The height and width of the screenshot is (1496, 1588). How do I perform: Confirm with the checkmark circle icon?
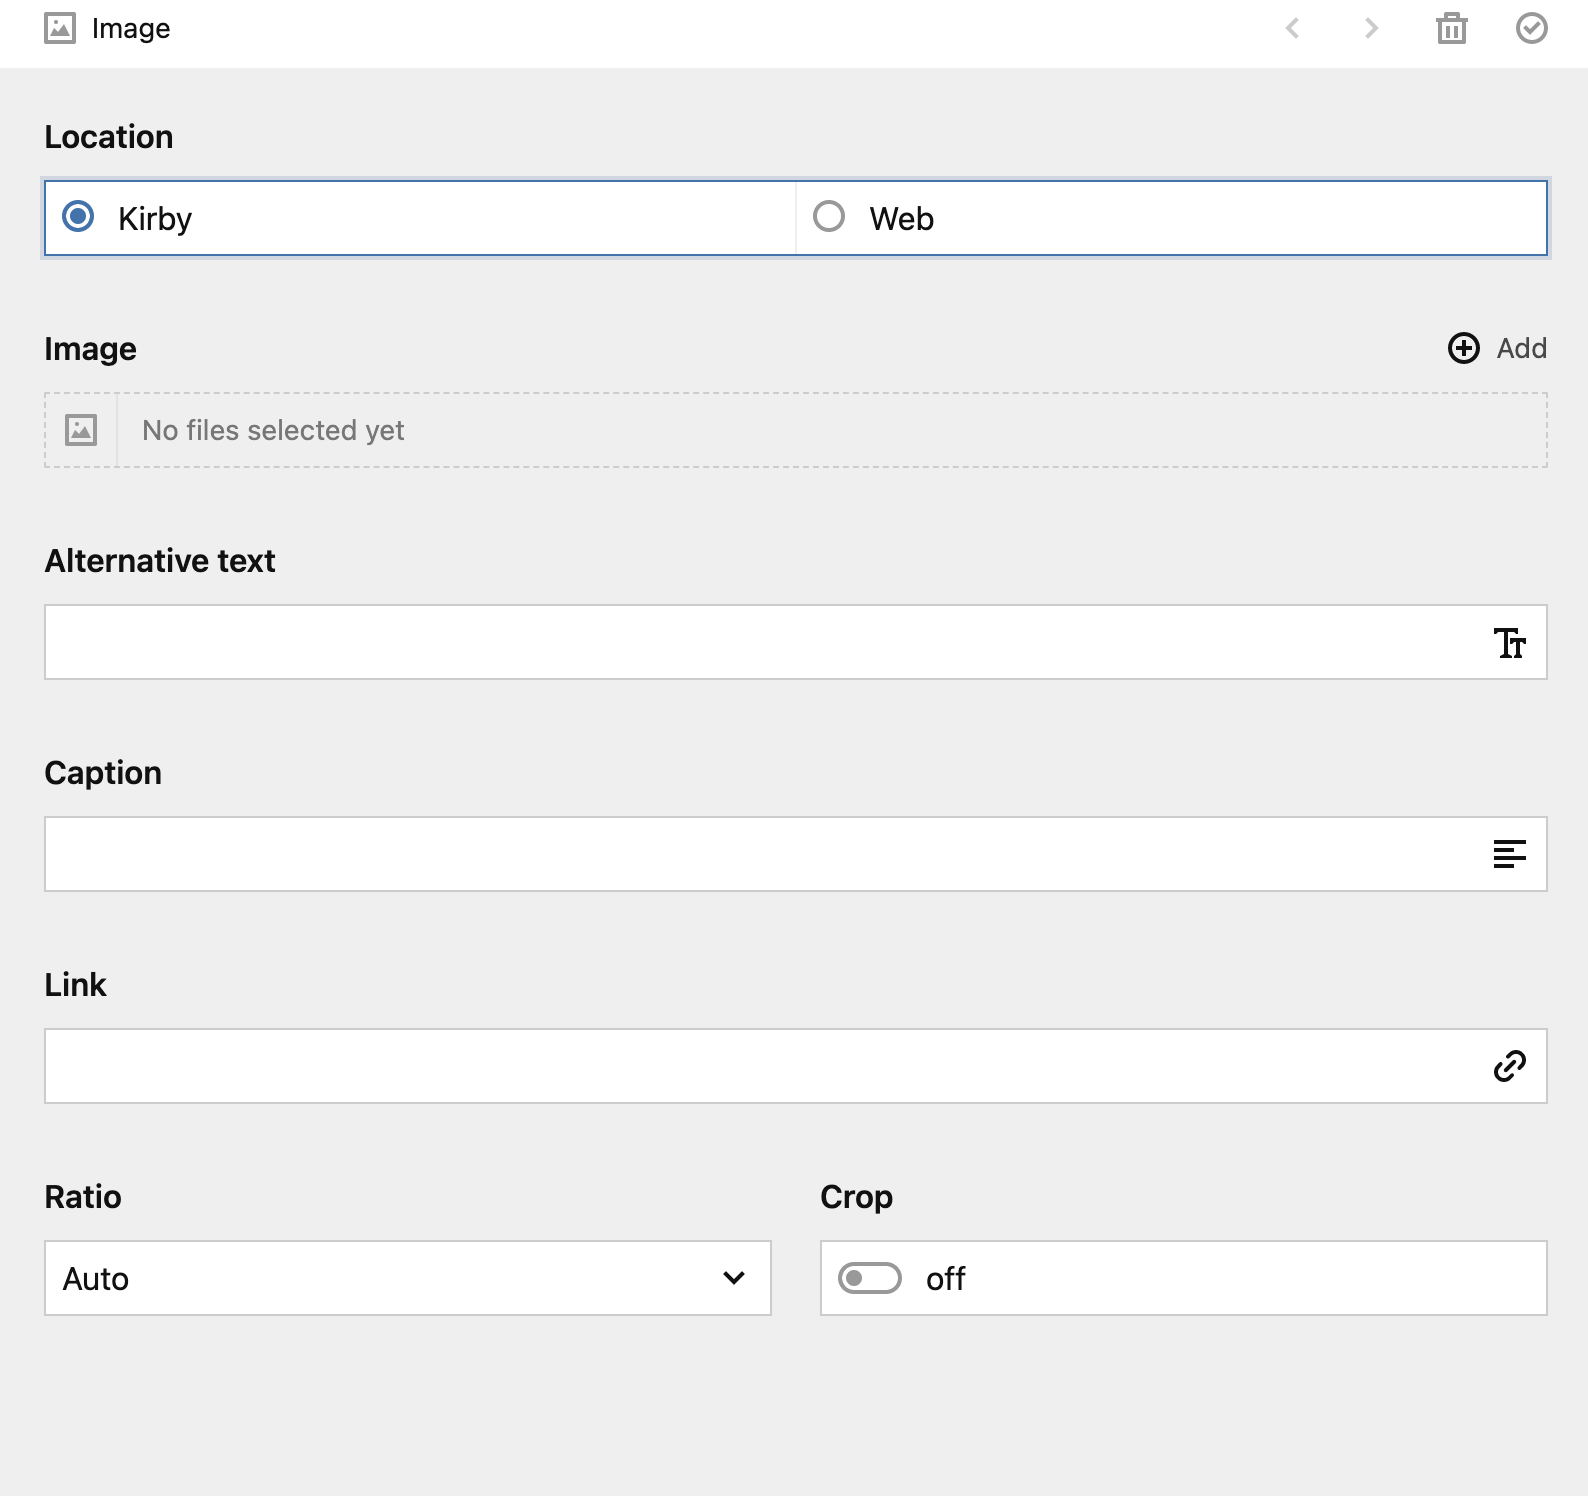pyautogui.click(x=1531, y=29)
